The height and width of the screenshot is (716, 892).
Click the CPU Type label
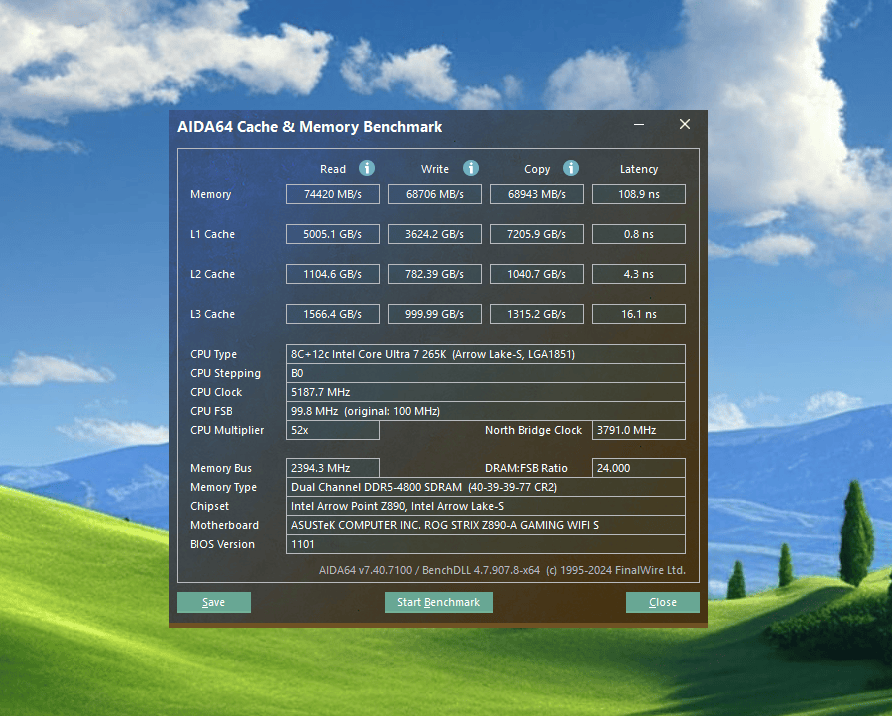coord(213,354)
